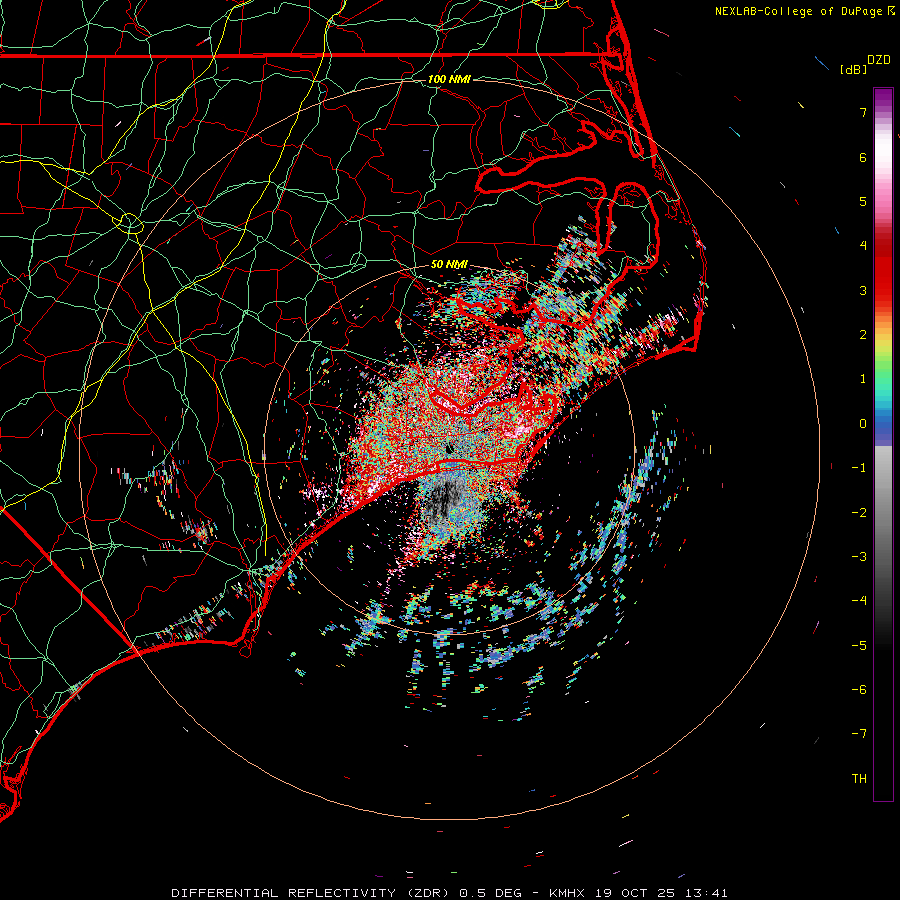Click the 1 dB value on the colorbar scale
The height and width of the screenshot is (900, 900).
pos(863,379)
